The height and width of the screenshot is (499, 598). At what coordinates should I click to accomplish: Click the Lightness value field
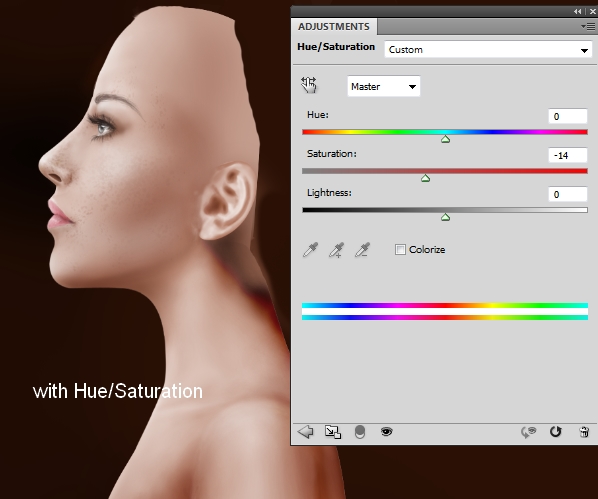pyautogui.click(x=567, y=194)
